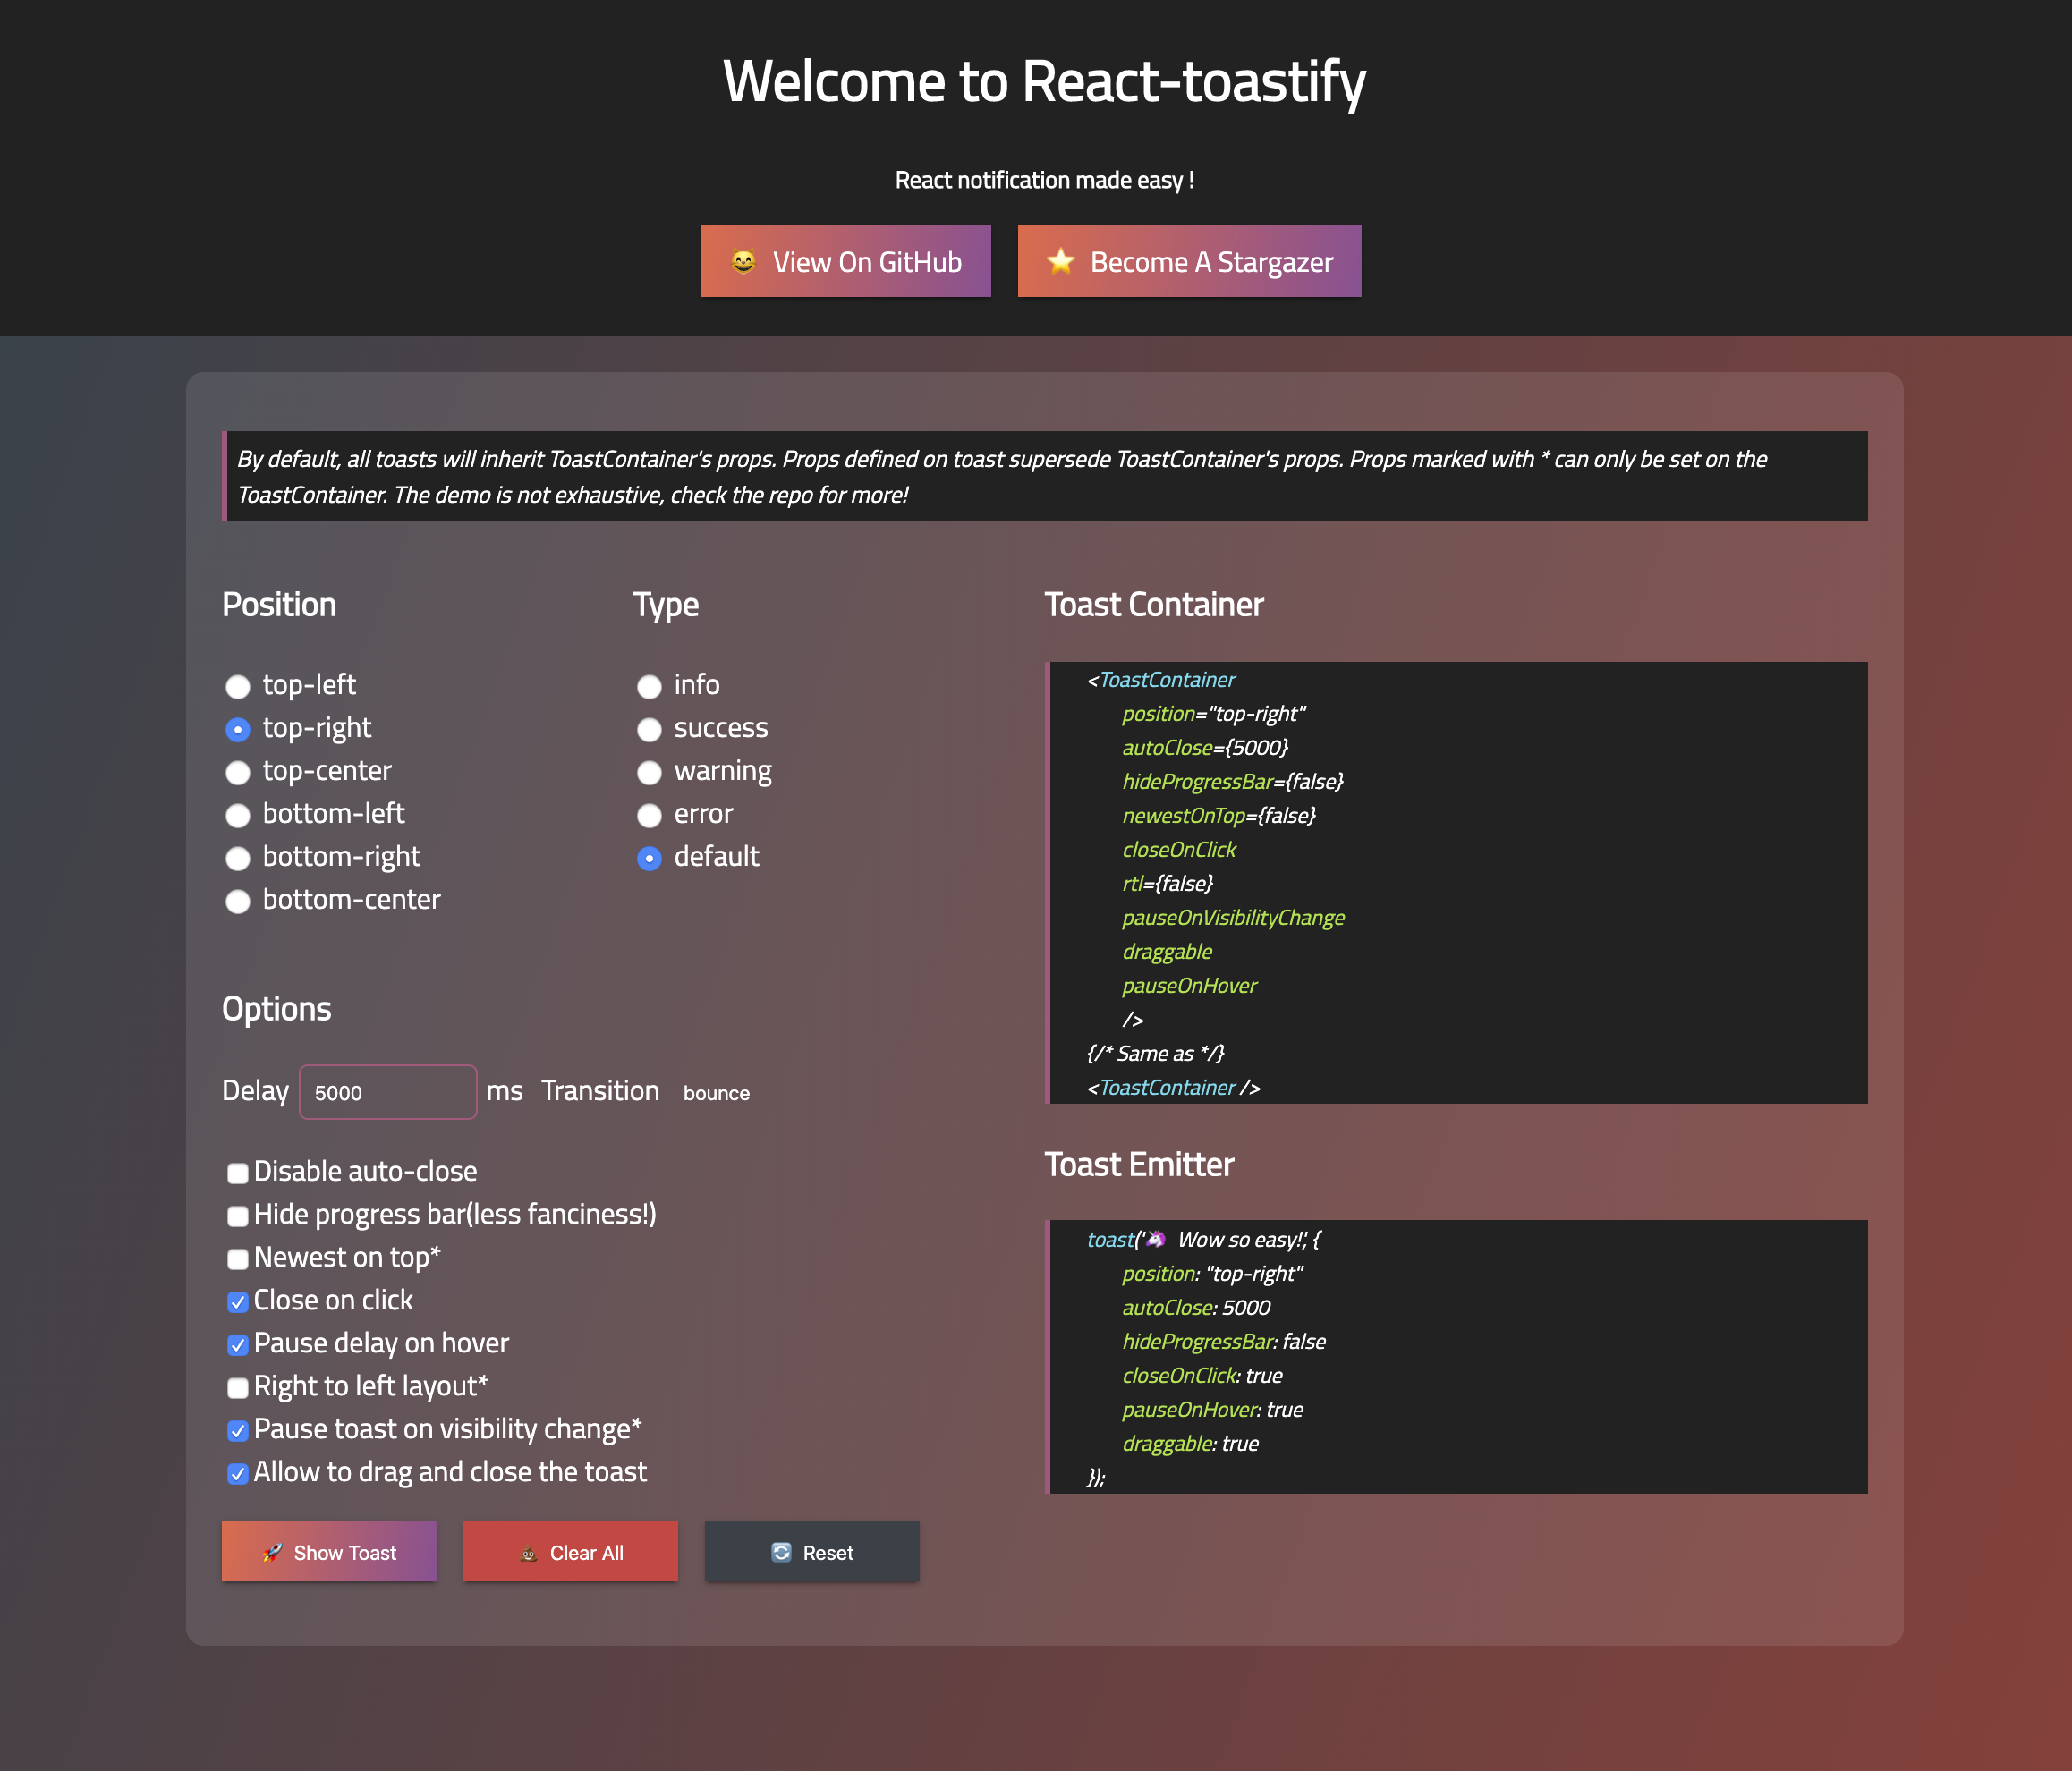This screenshot has width=2072, height=1771.
Task: Click the Delay input field
Action: point(388,1092)
